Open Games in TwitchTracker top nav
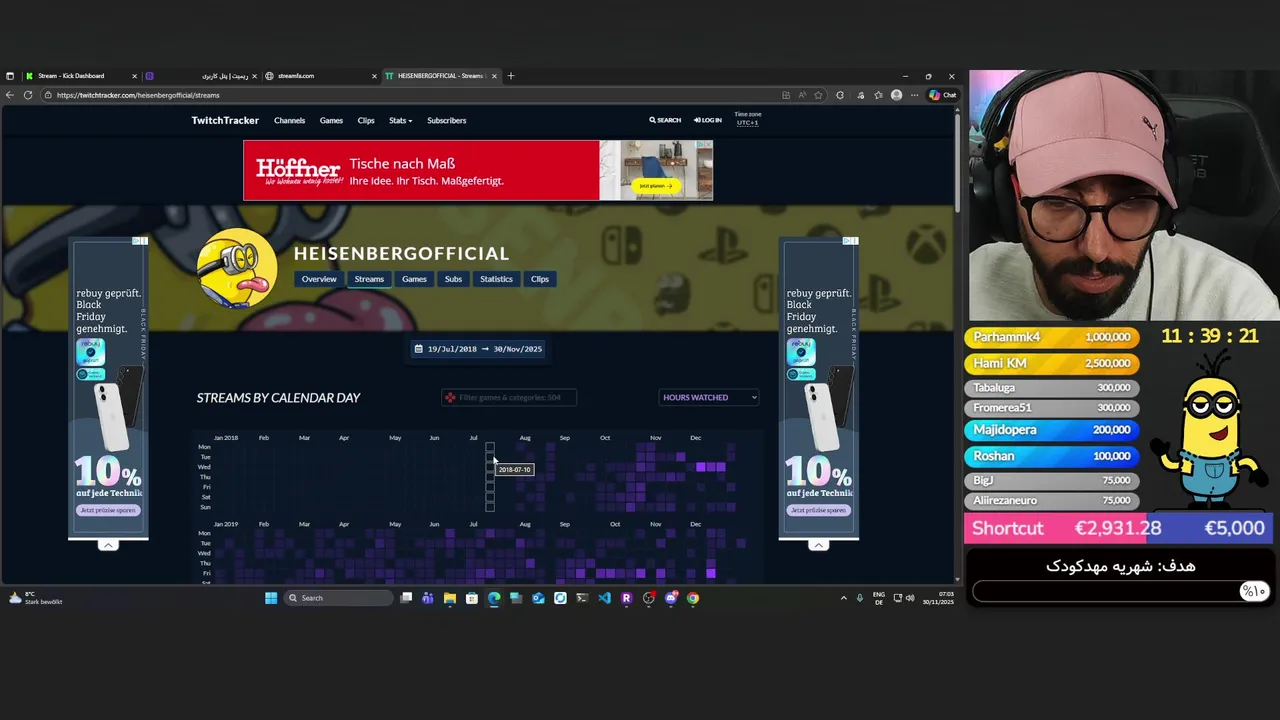The image size is (1280, 720). point(331,120)
